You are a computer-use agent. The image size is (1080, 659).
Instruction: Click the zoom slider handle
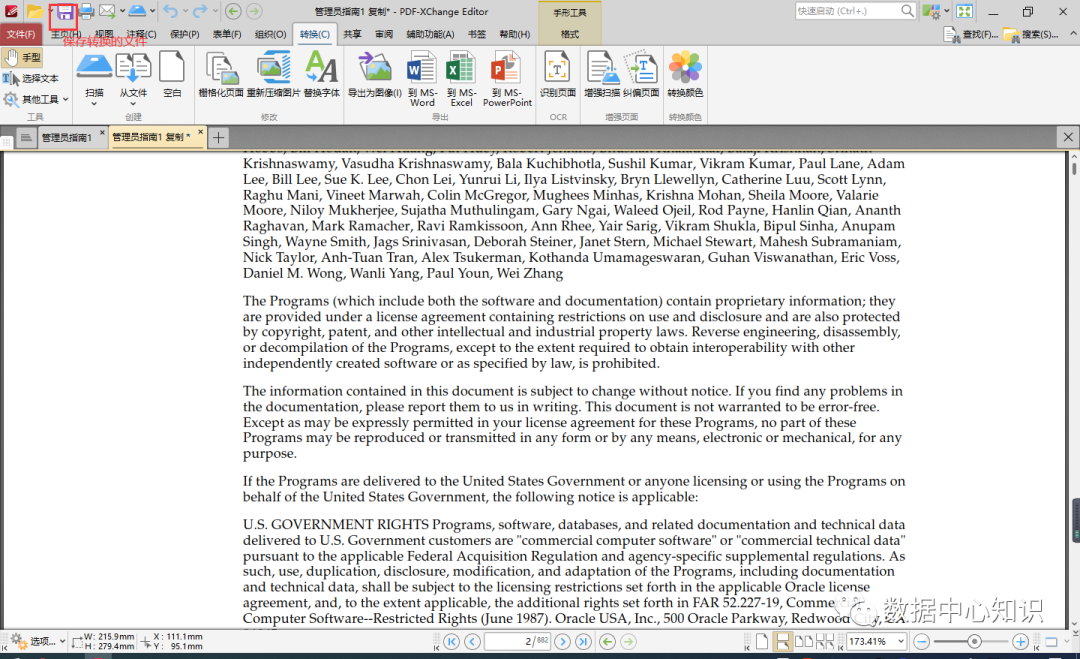pyautogui.click(x=974, y=642)
